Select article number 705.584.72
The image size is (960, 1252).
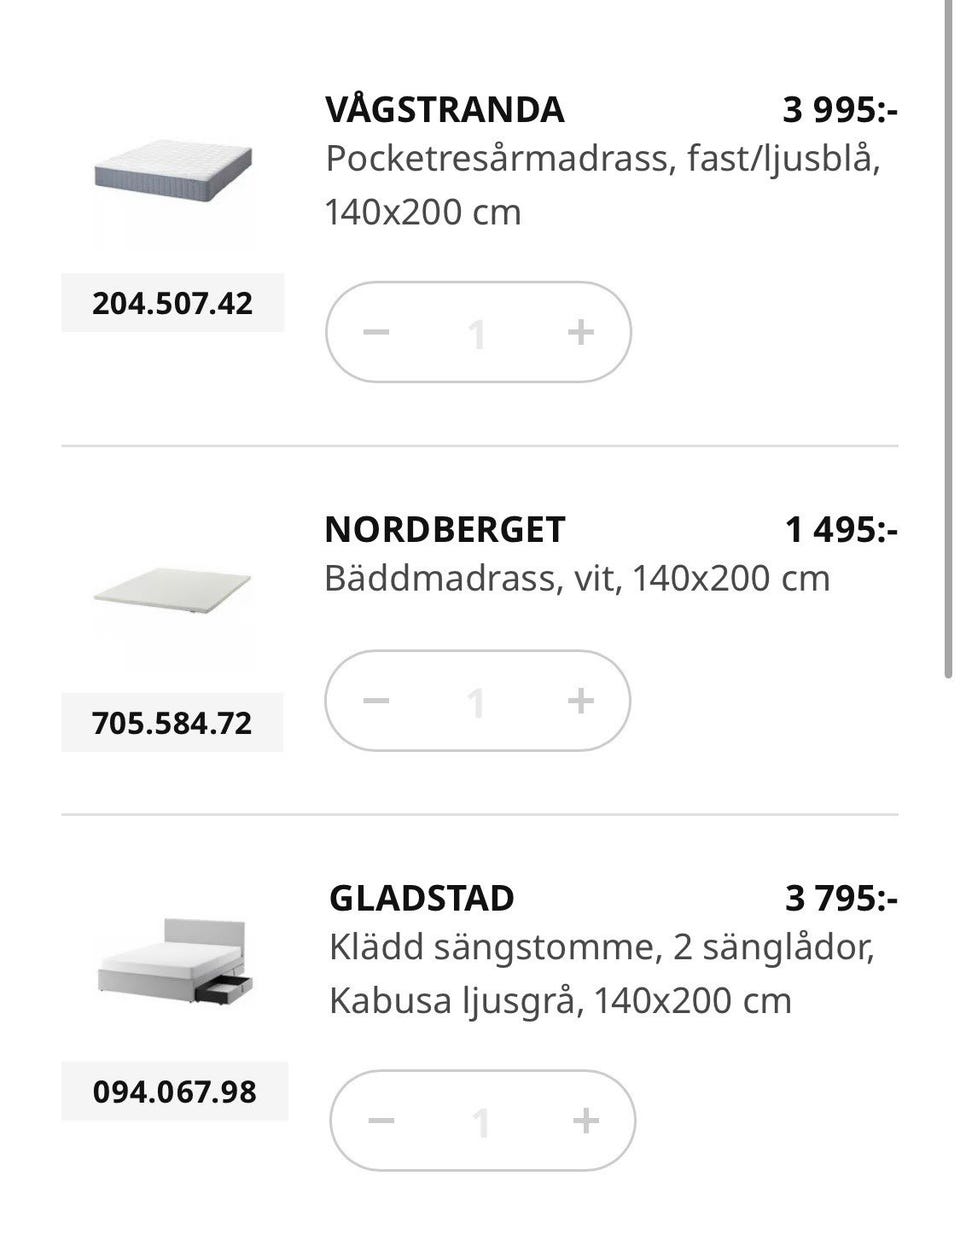pos(172,722)
